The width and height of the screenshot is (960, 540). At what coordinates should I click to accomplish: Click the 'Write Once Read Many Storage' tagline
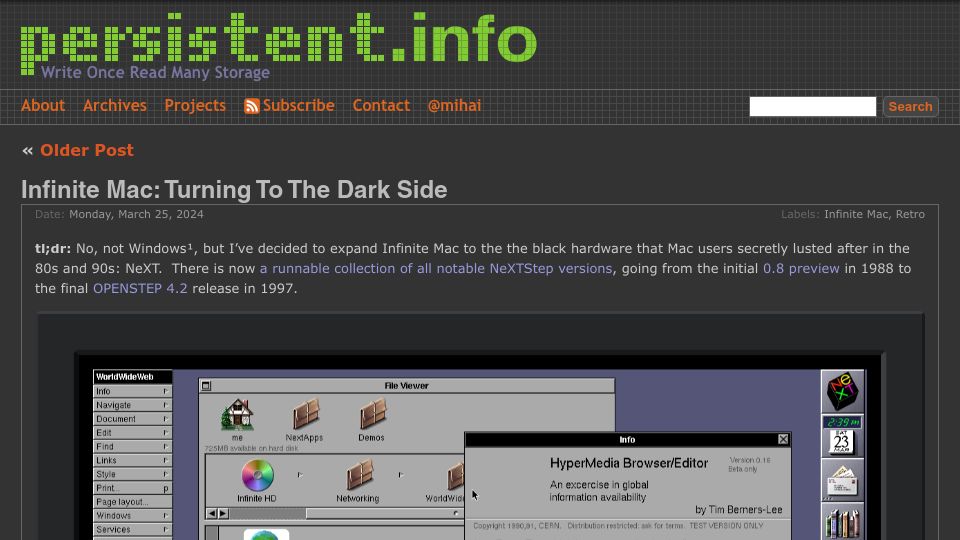click(156, 72)
